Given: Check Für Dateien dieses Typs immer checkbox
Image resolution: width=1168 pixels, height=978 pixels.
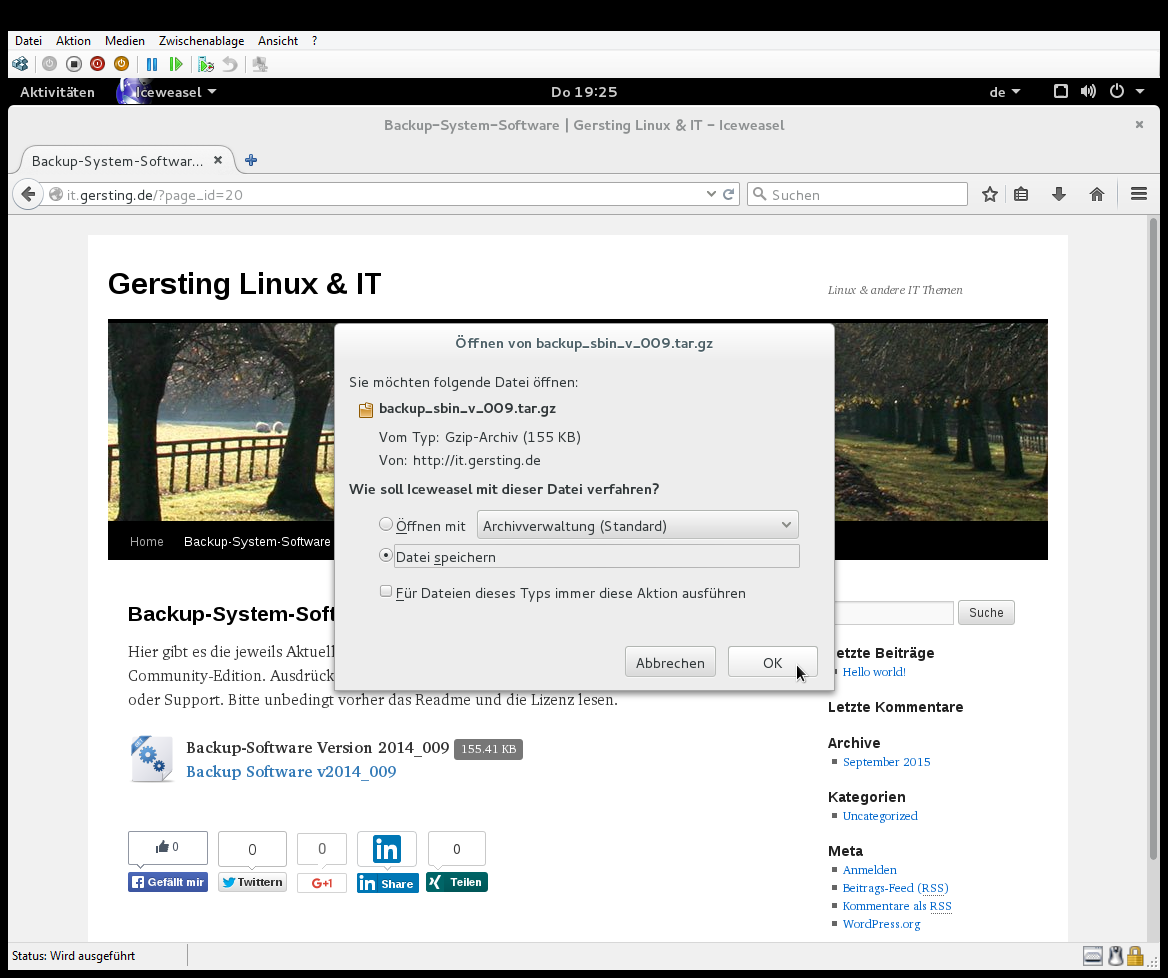Looking at the screenshot, I should [x=386, y=591].
